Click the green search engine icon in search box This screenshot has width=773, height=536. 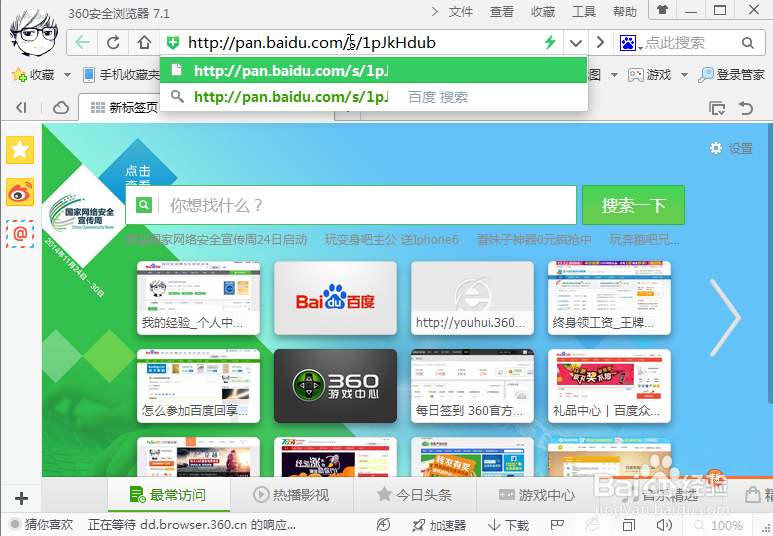(144, 205)
